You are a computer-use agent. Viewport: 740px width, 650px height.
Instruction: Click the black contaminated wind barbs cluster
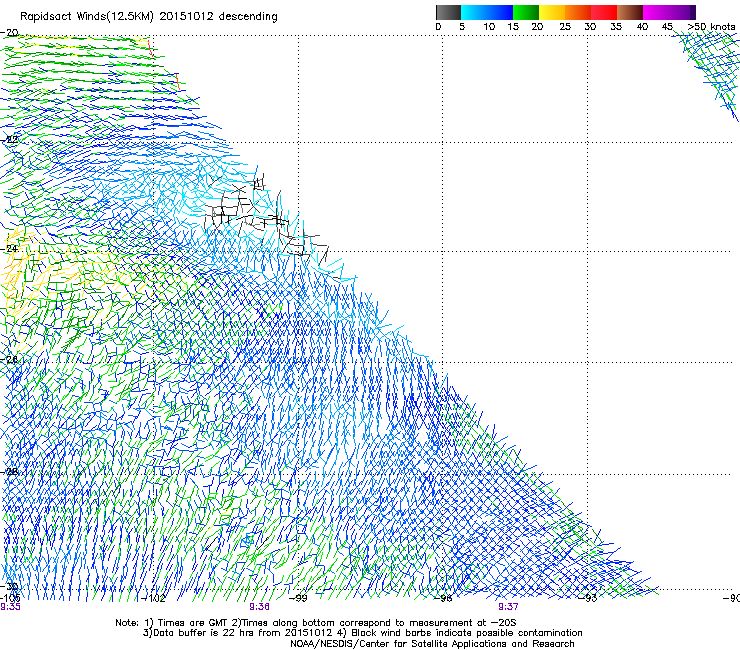tap(267, 217)
